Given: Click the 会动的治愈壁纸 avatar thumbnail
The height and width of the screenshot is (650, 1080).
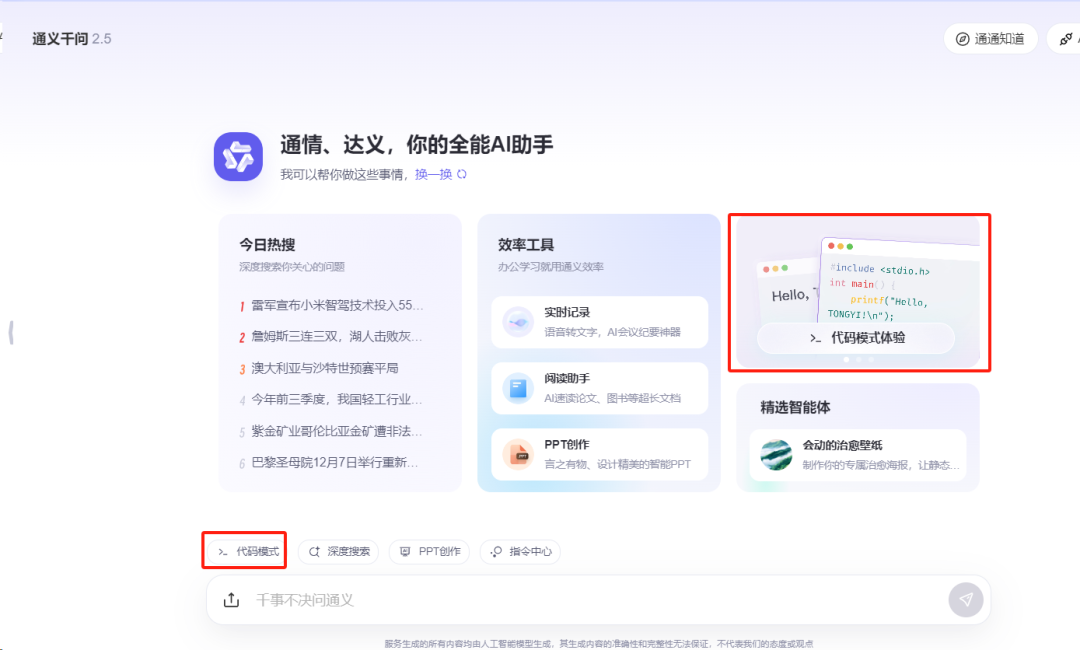Looking at the screenshot, I should (776, 454).
